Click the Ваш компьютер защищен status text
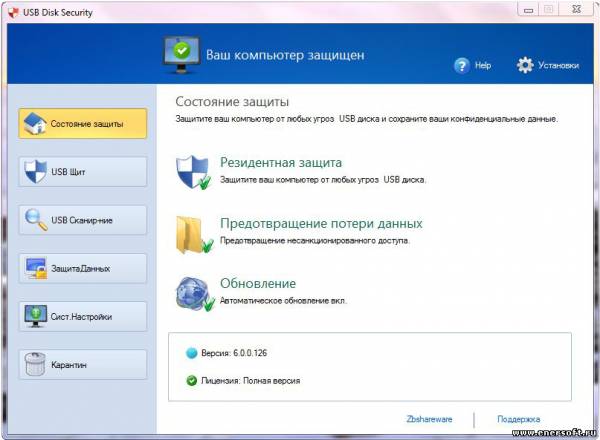Viewport: 600px width, 440px height. 285,55
